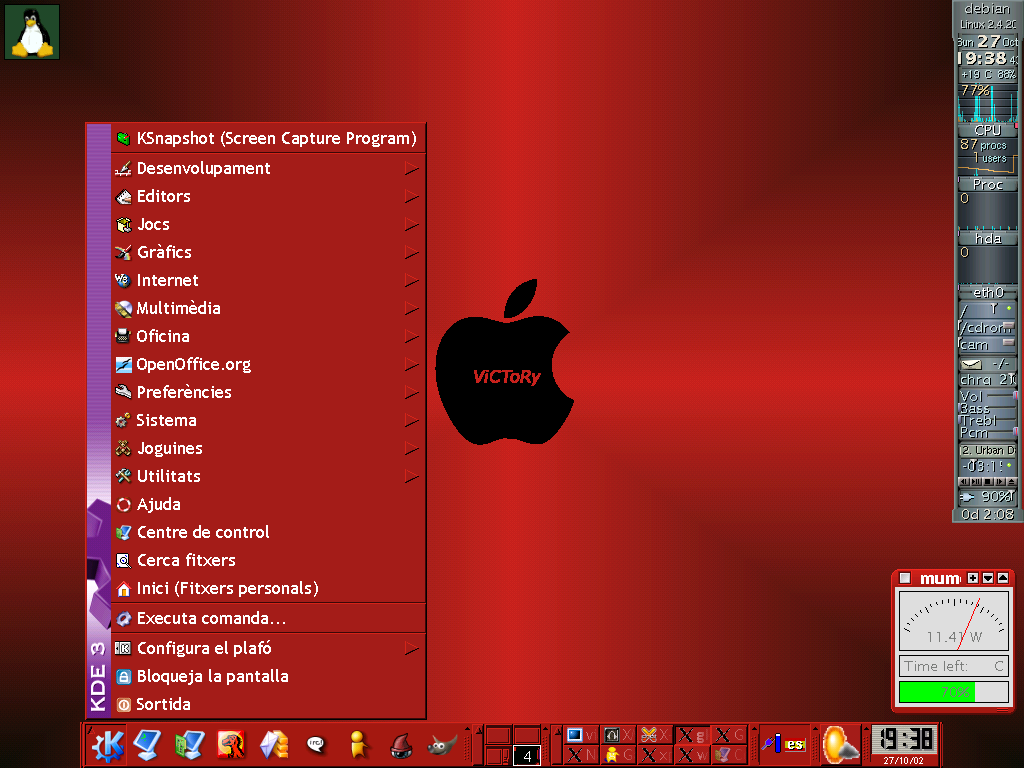Click the red wizard hat launcher
1024x768 pixels.
coord(401,745)
